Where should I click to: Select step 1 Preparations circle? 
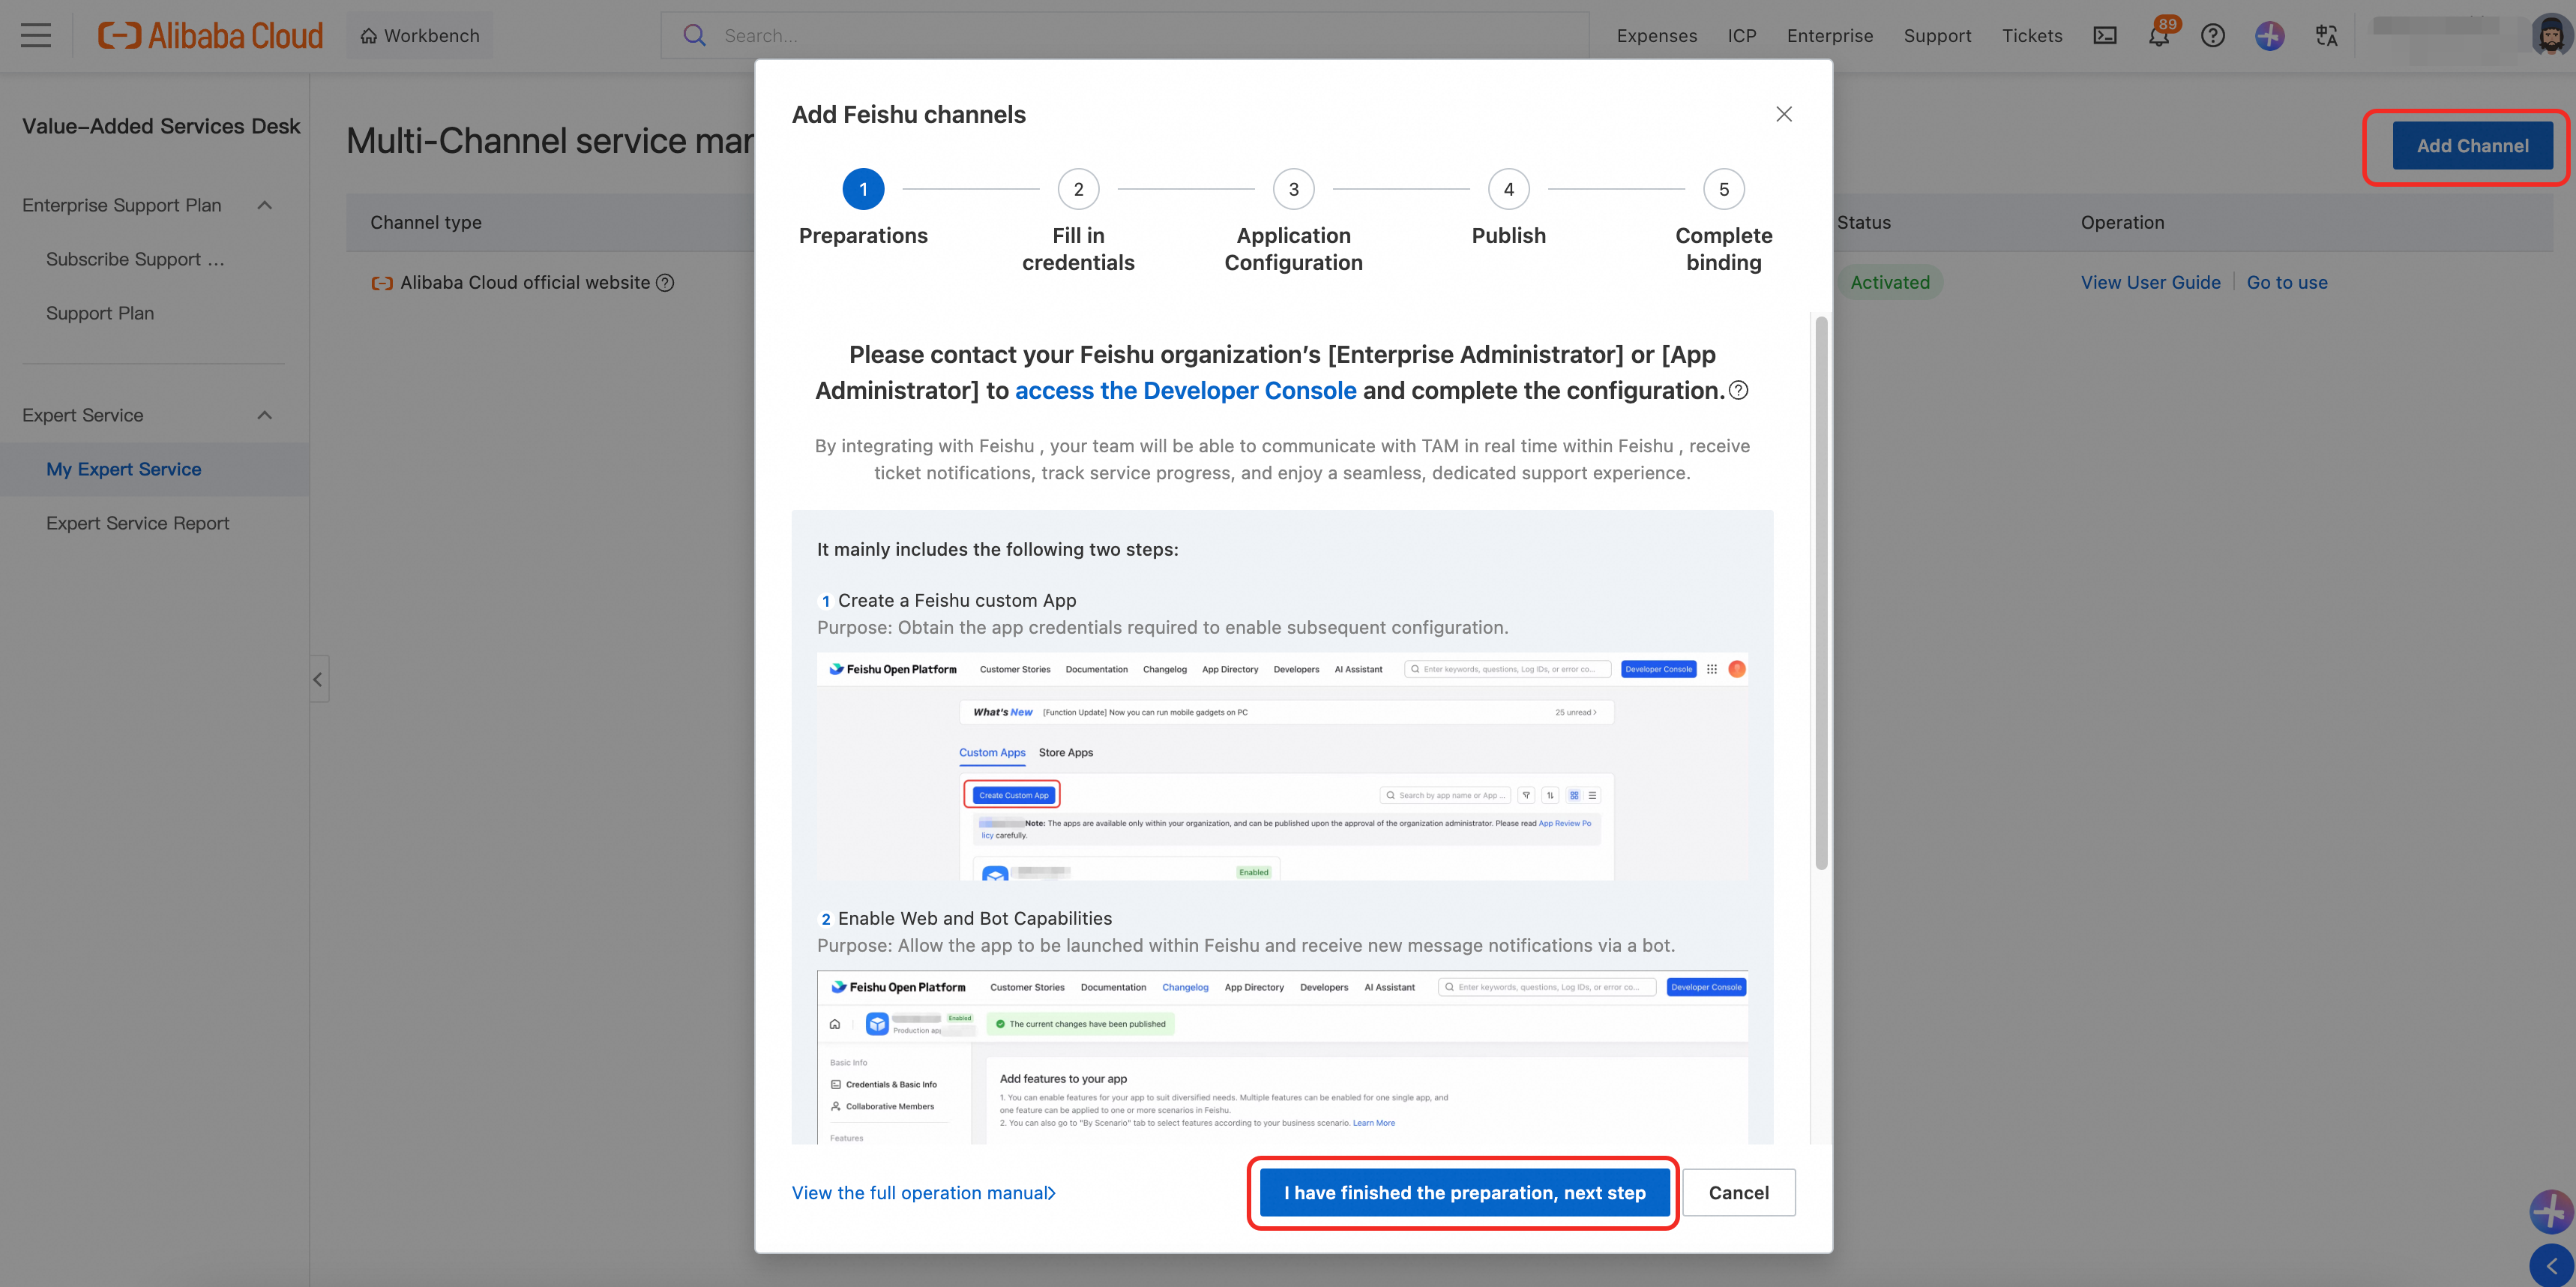click(863, 189)
